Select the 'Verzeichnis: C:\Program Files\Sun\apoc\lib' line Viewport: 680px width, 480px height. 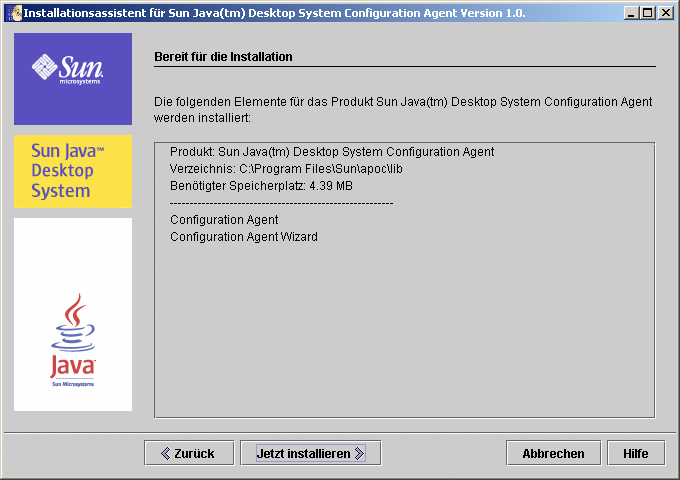click(x=286, y=169)
